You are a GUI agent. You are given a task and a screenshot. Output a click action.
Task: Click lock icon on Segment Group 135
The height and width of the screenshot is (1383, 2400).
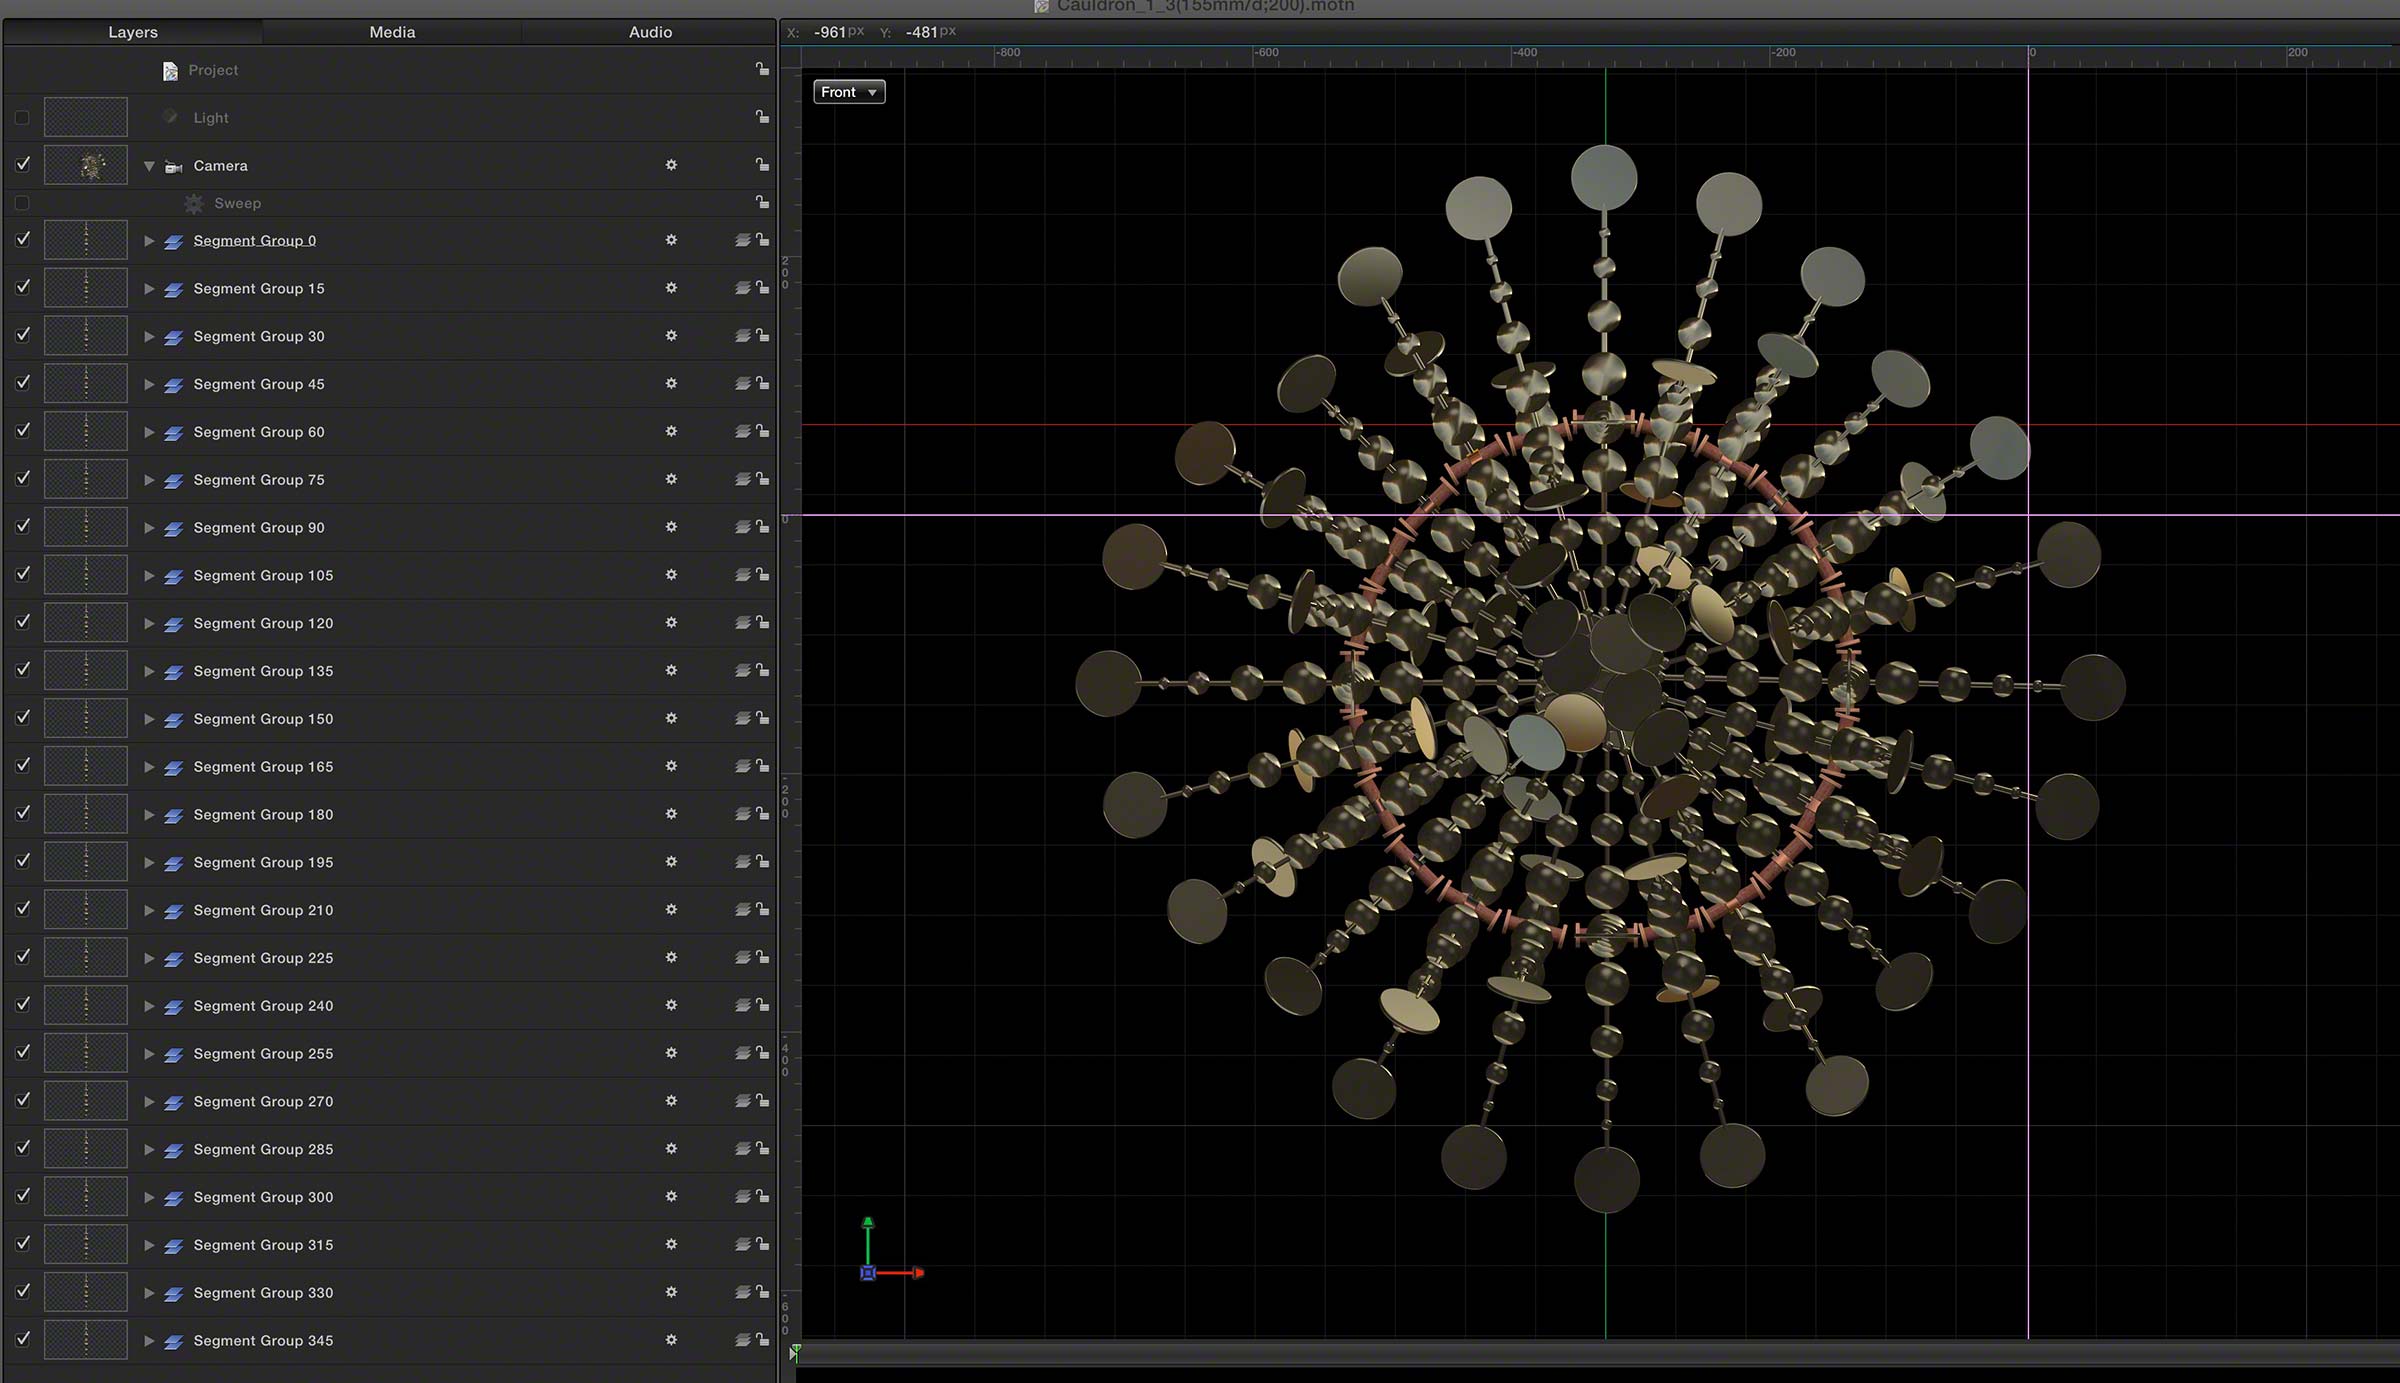(762, 670)
